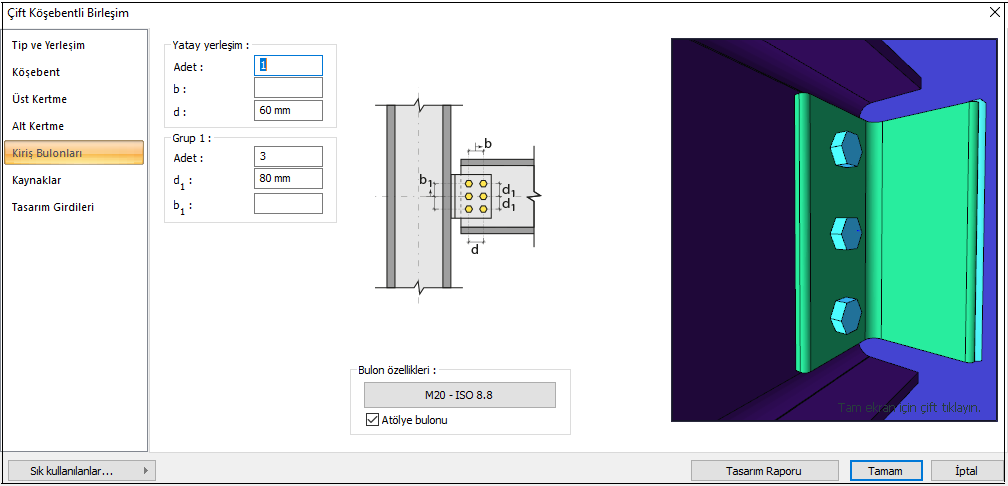
Task: Click the top bolt in 3D preview
Action: point(845,149)
